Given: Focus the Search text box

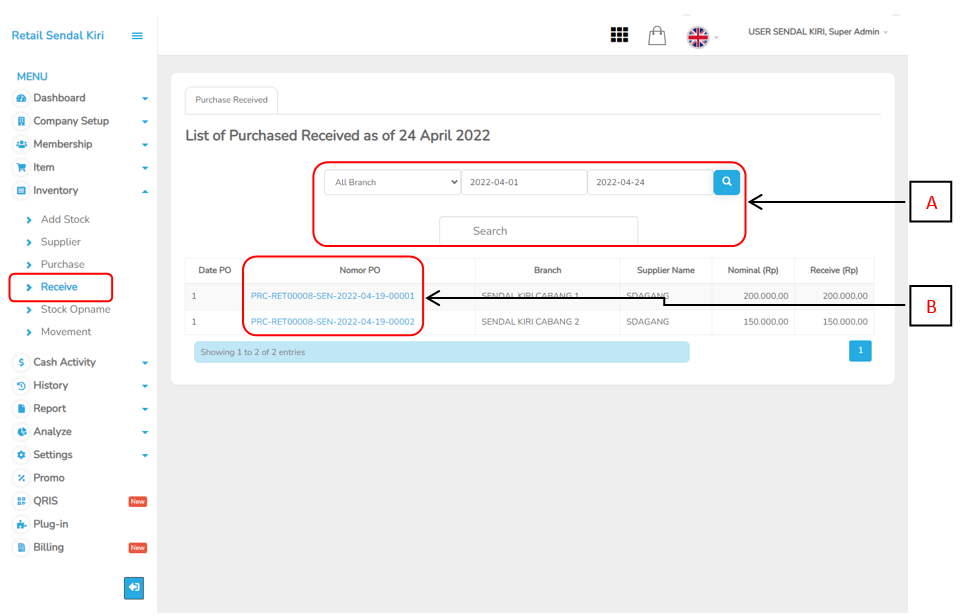Looking at the screenshot, I should (x=538, y=231).
